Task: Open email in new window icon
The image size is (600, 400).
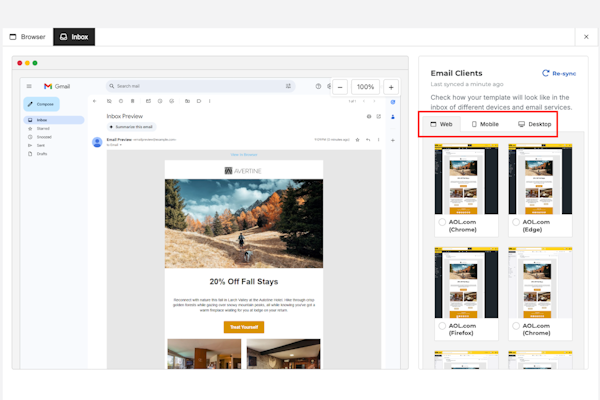Action: [378, 116]
